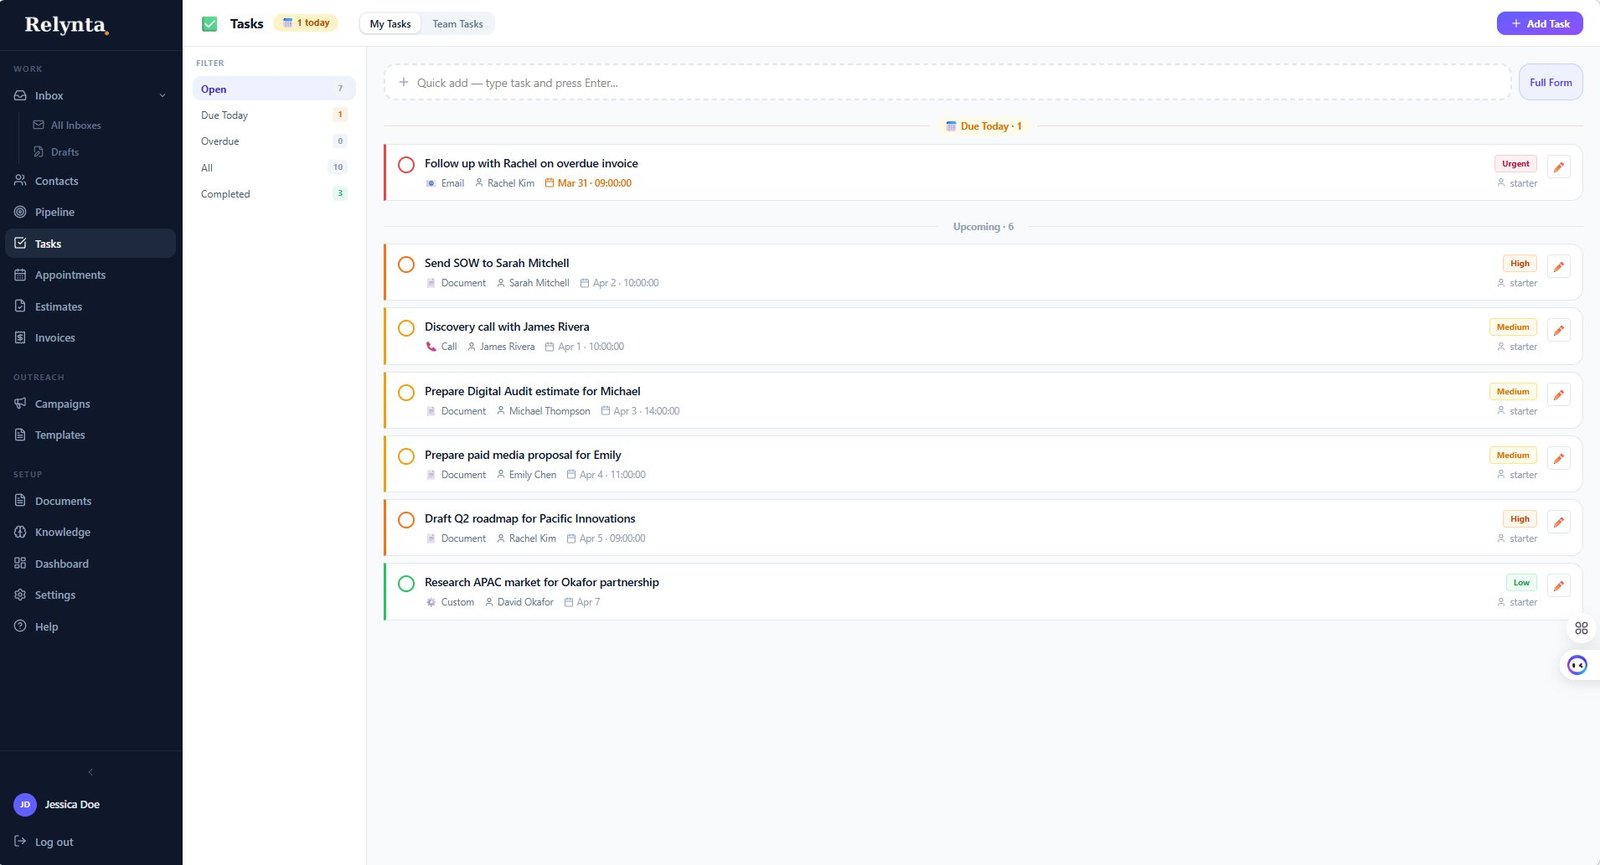Open the Full Form button

(x=1550, y=83)
